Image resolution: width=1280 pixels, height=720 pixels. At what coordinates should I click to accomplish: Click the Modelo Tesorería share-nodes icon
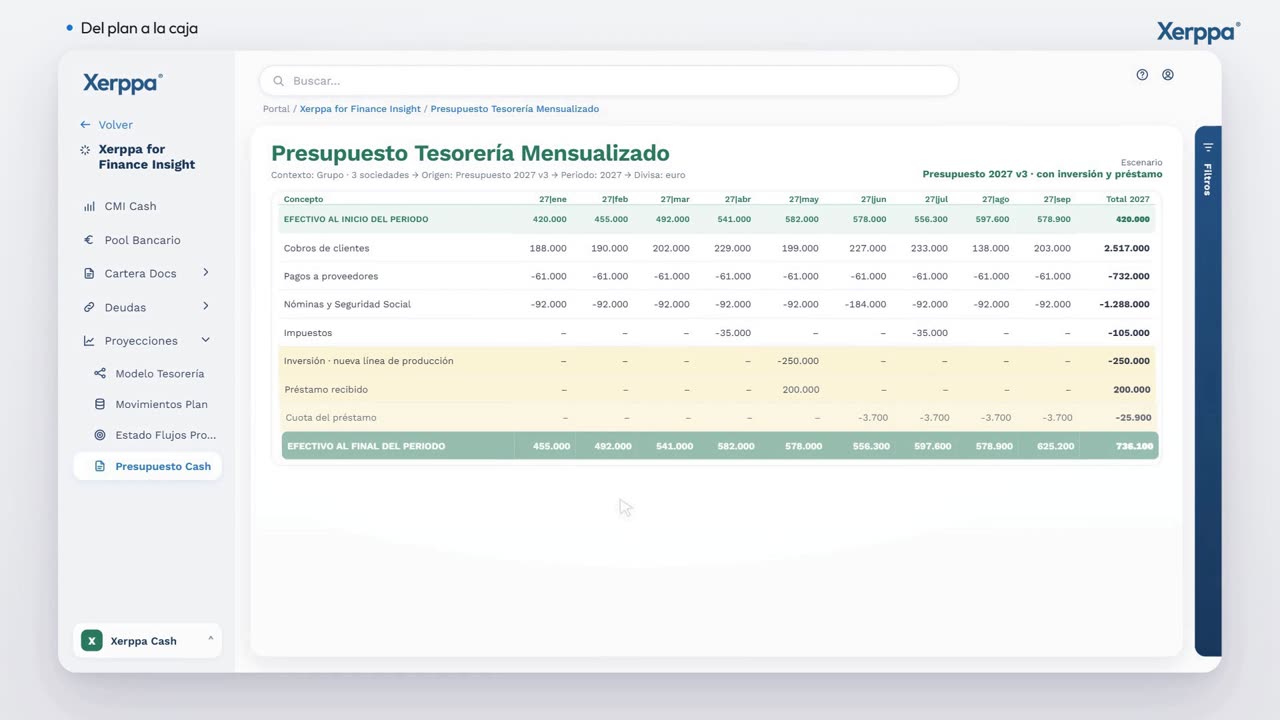pyautogui.click(x=100, y=373)
